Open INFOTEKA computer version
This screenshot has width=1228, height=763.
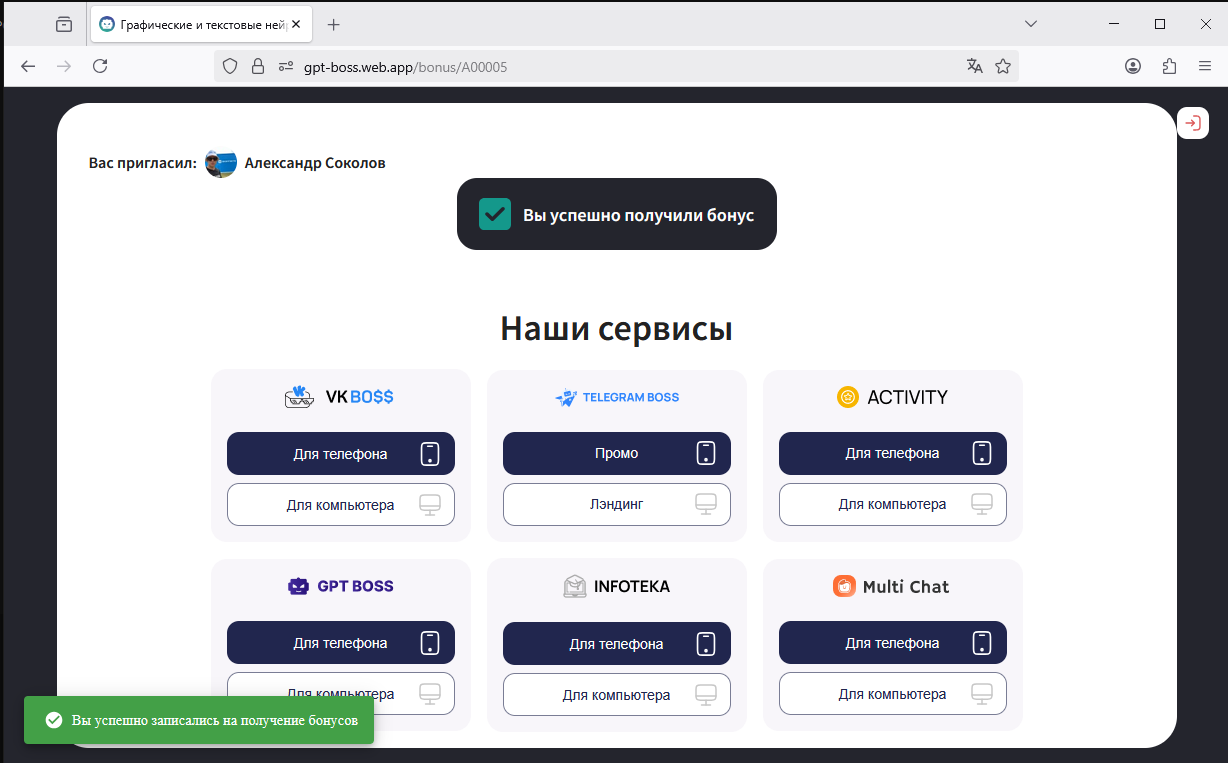coord(617,695)
